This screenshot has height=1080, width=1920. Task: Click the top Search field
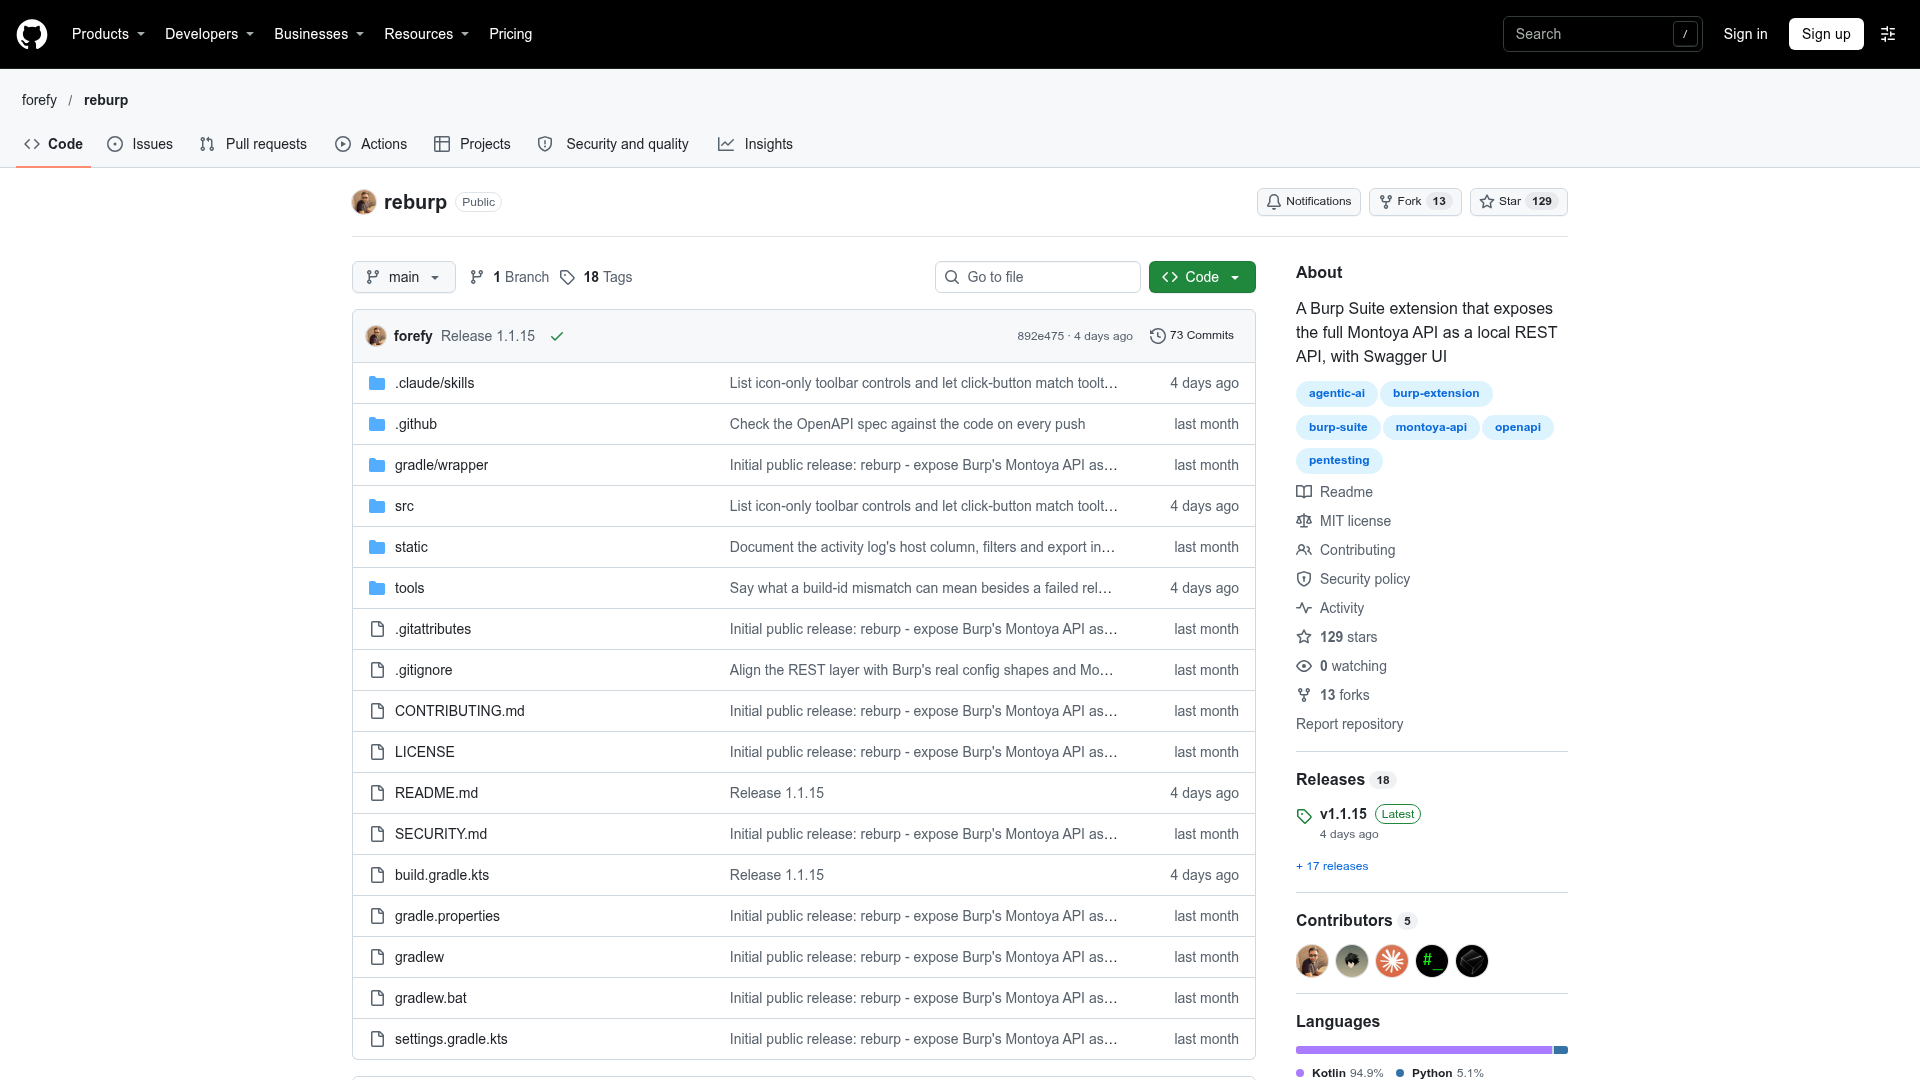1602,34
